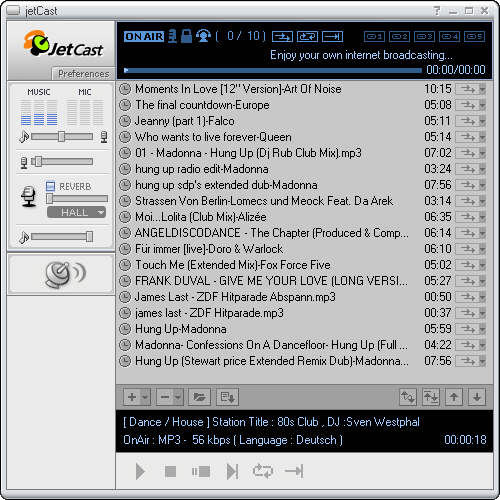
Task: Open play-mode dropdown for Hung Up-Madonna row
Action: click(482, 329)
